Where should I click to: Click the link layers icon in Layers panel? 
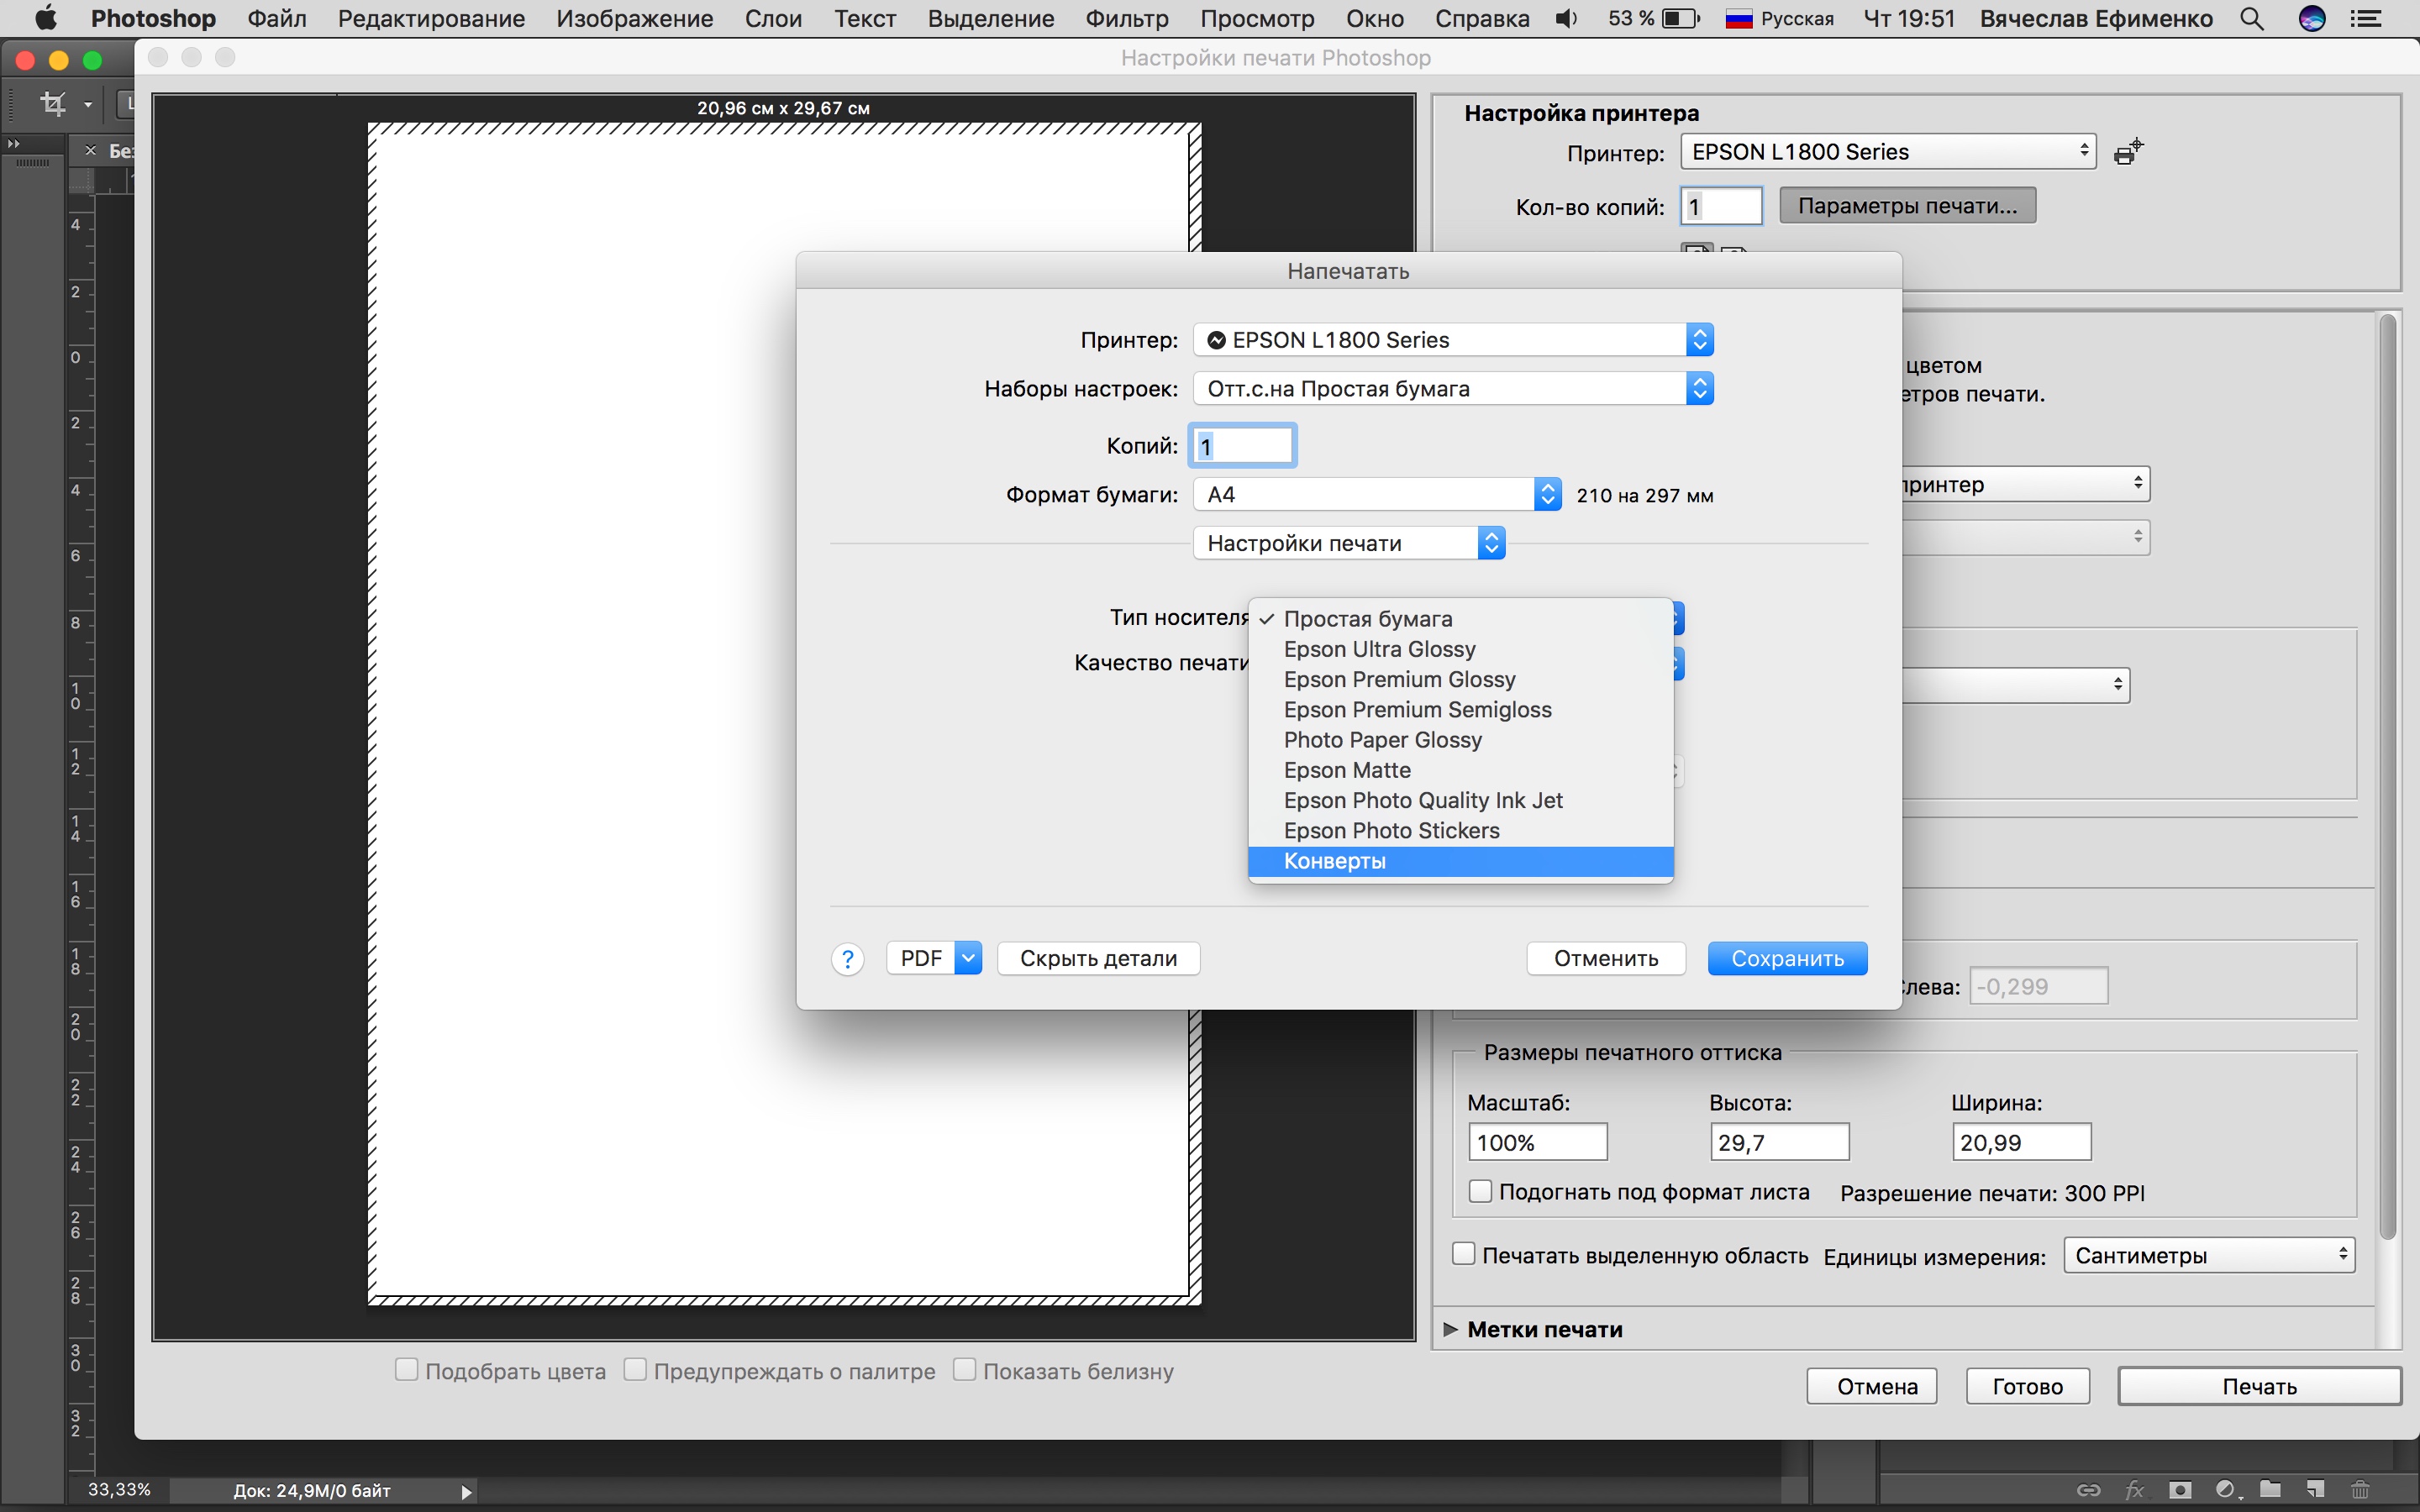[2088, 1489]
